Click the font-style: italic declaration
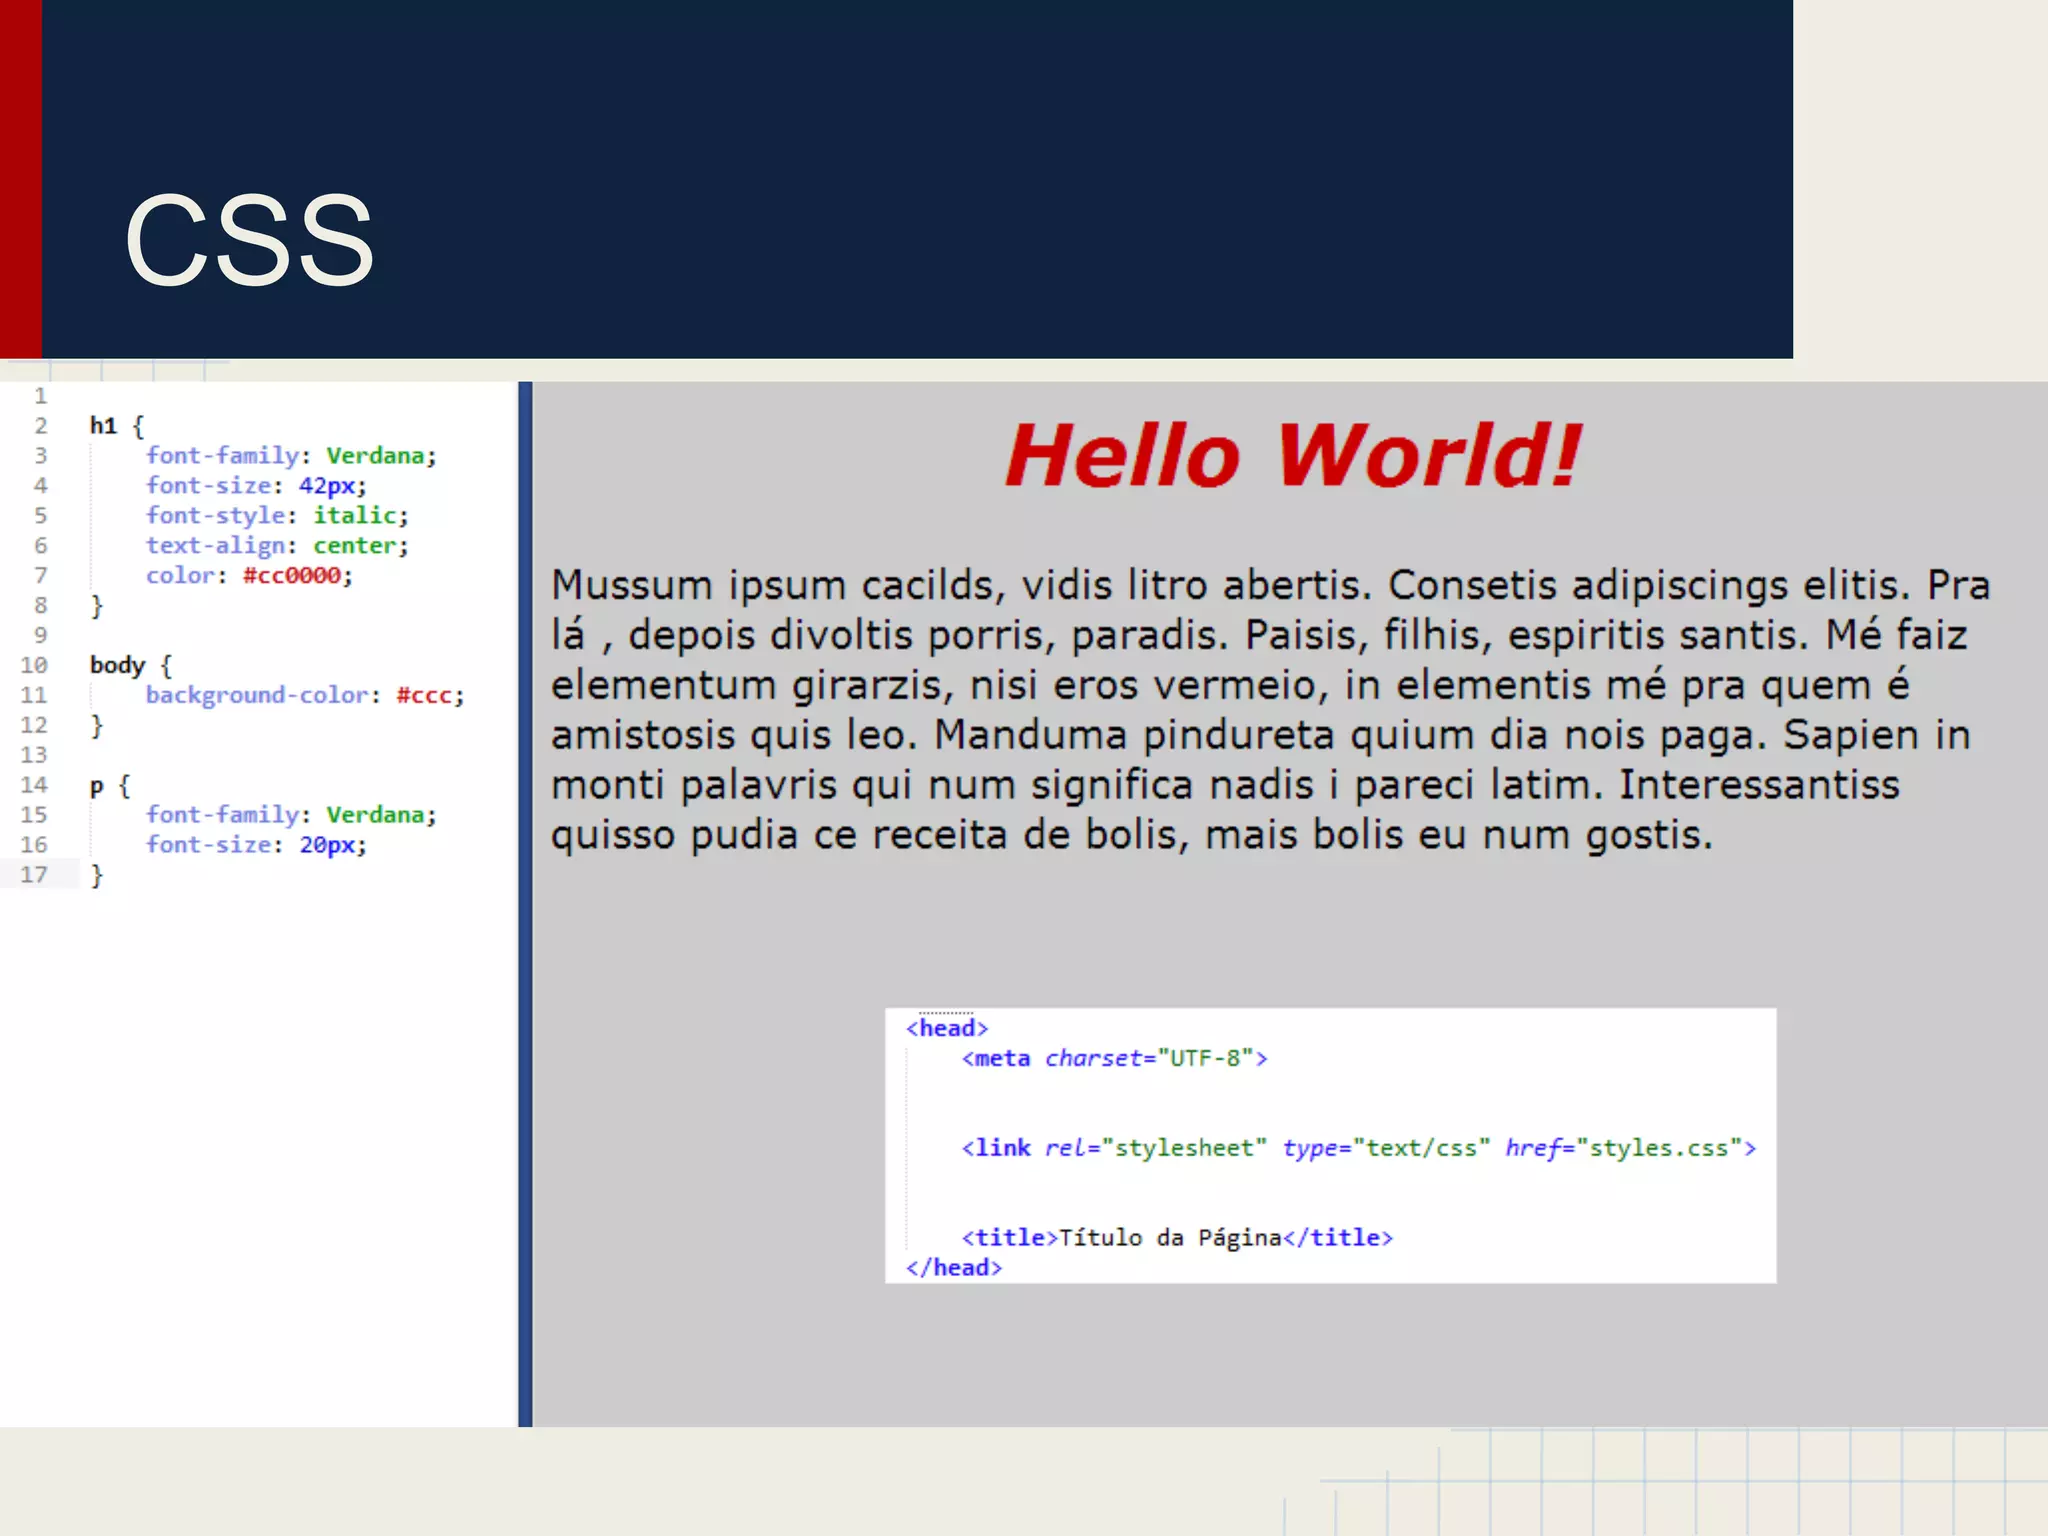 coord(277,516)
